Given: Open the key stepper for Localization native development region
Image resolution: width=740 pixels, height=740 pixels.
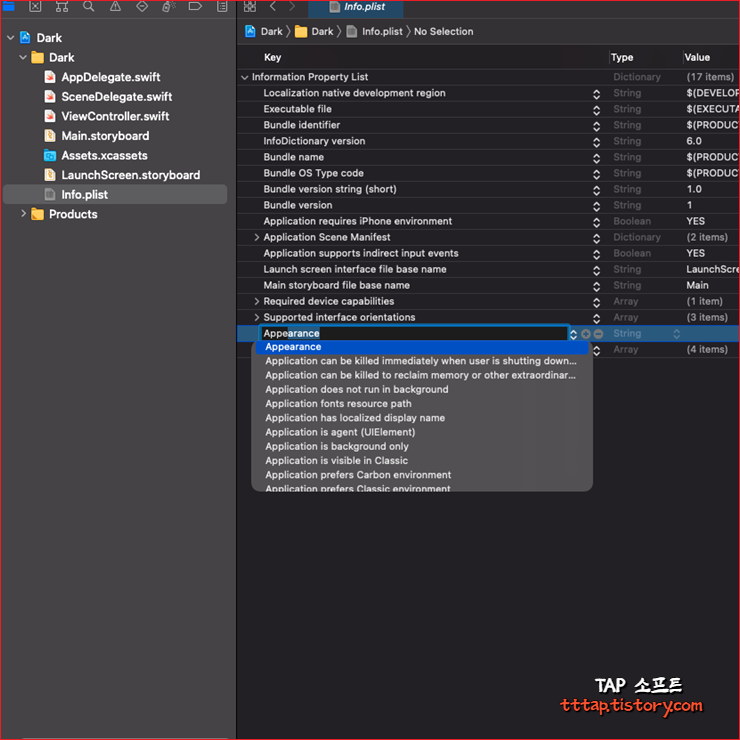Looking at the screenshot, I should [x=597, y=94].
